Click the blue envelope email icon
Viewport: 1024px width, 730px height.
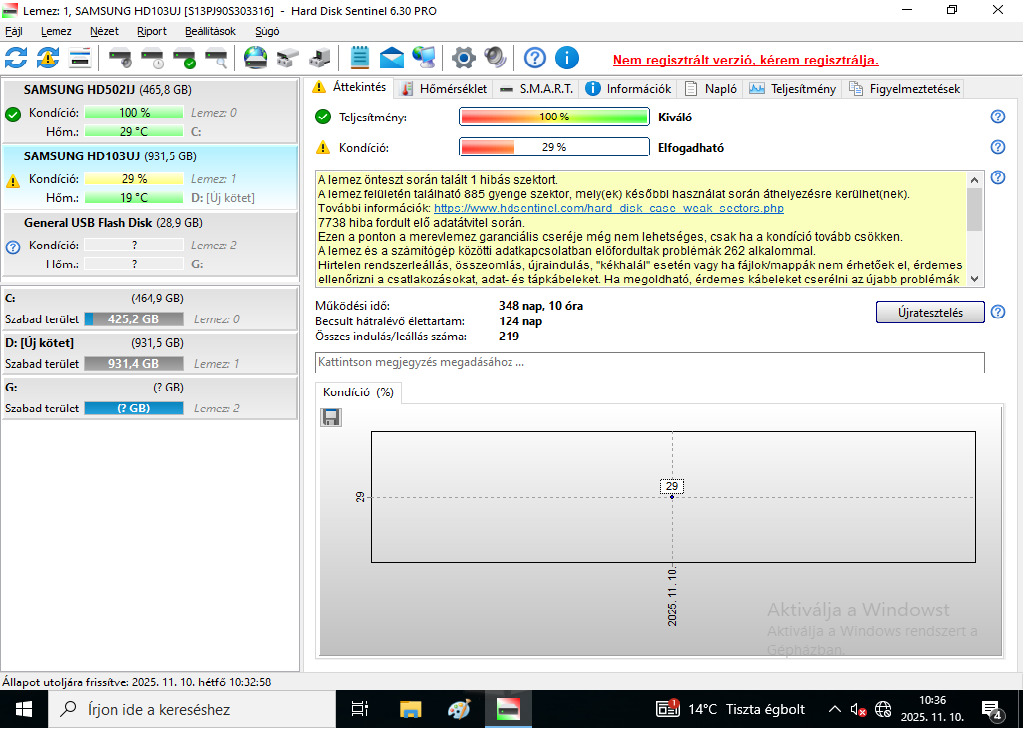click(x=392, y=58)
